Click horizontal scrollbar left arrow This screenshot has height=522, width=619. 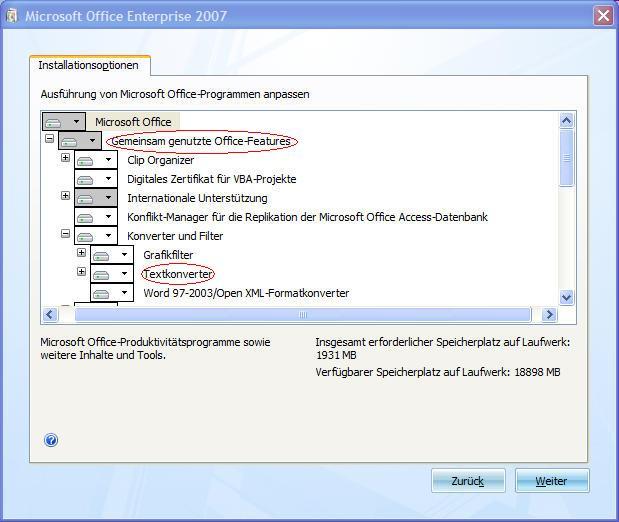pos(50,315)
